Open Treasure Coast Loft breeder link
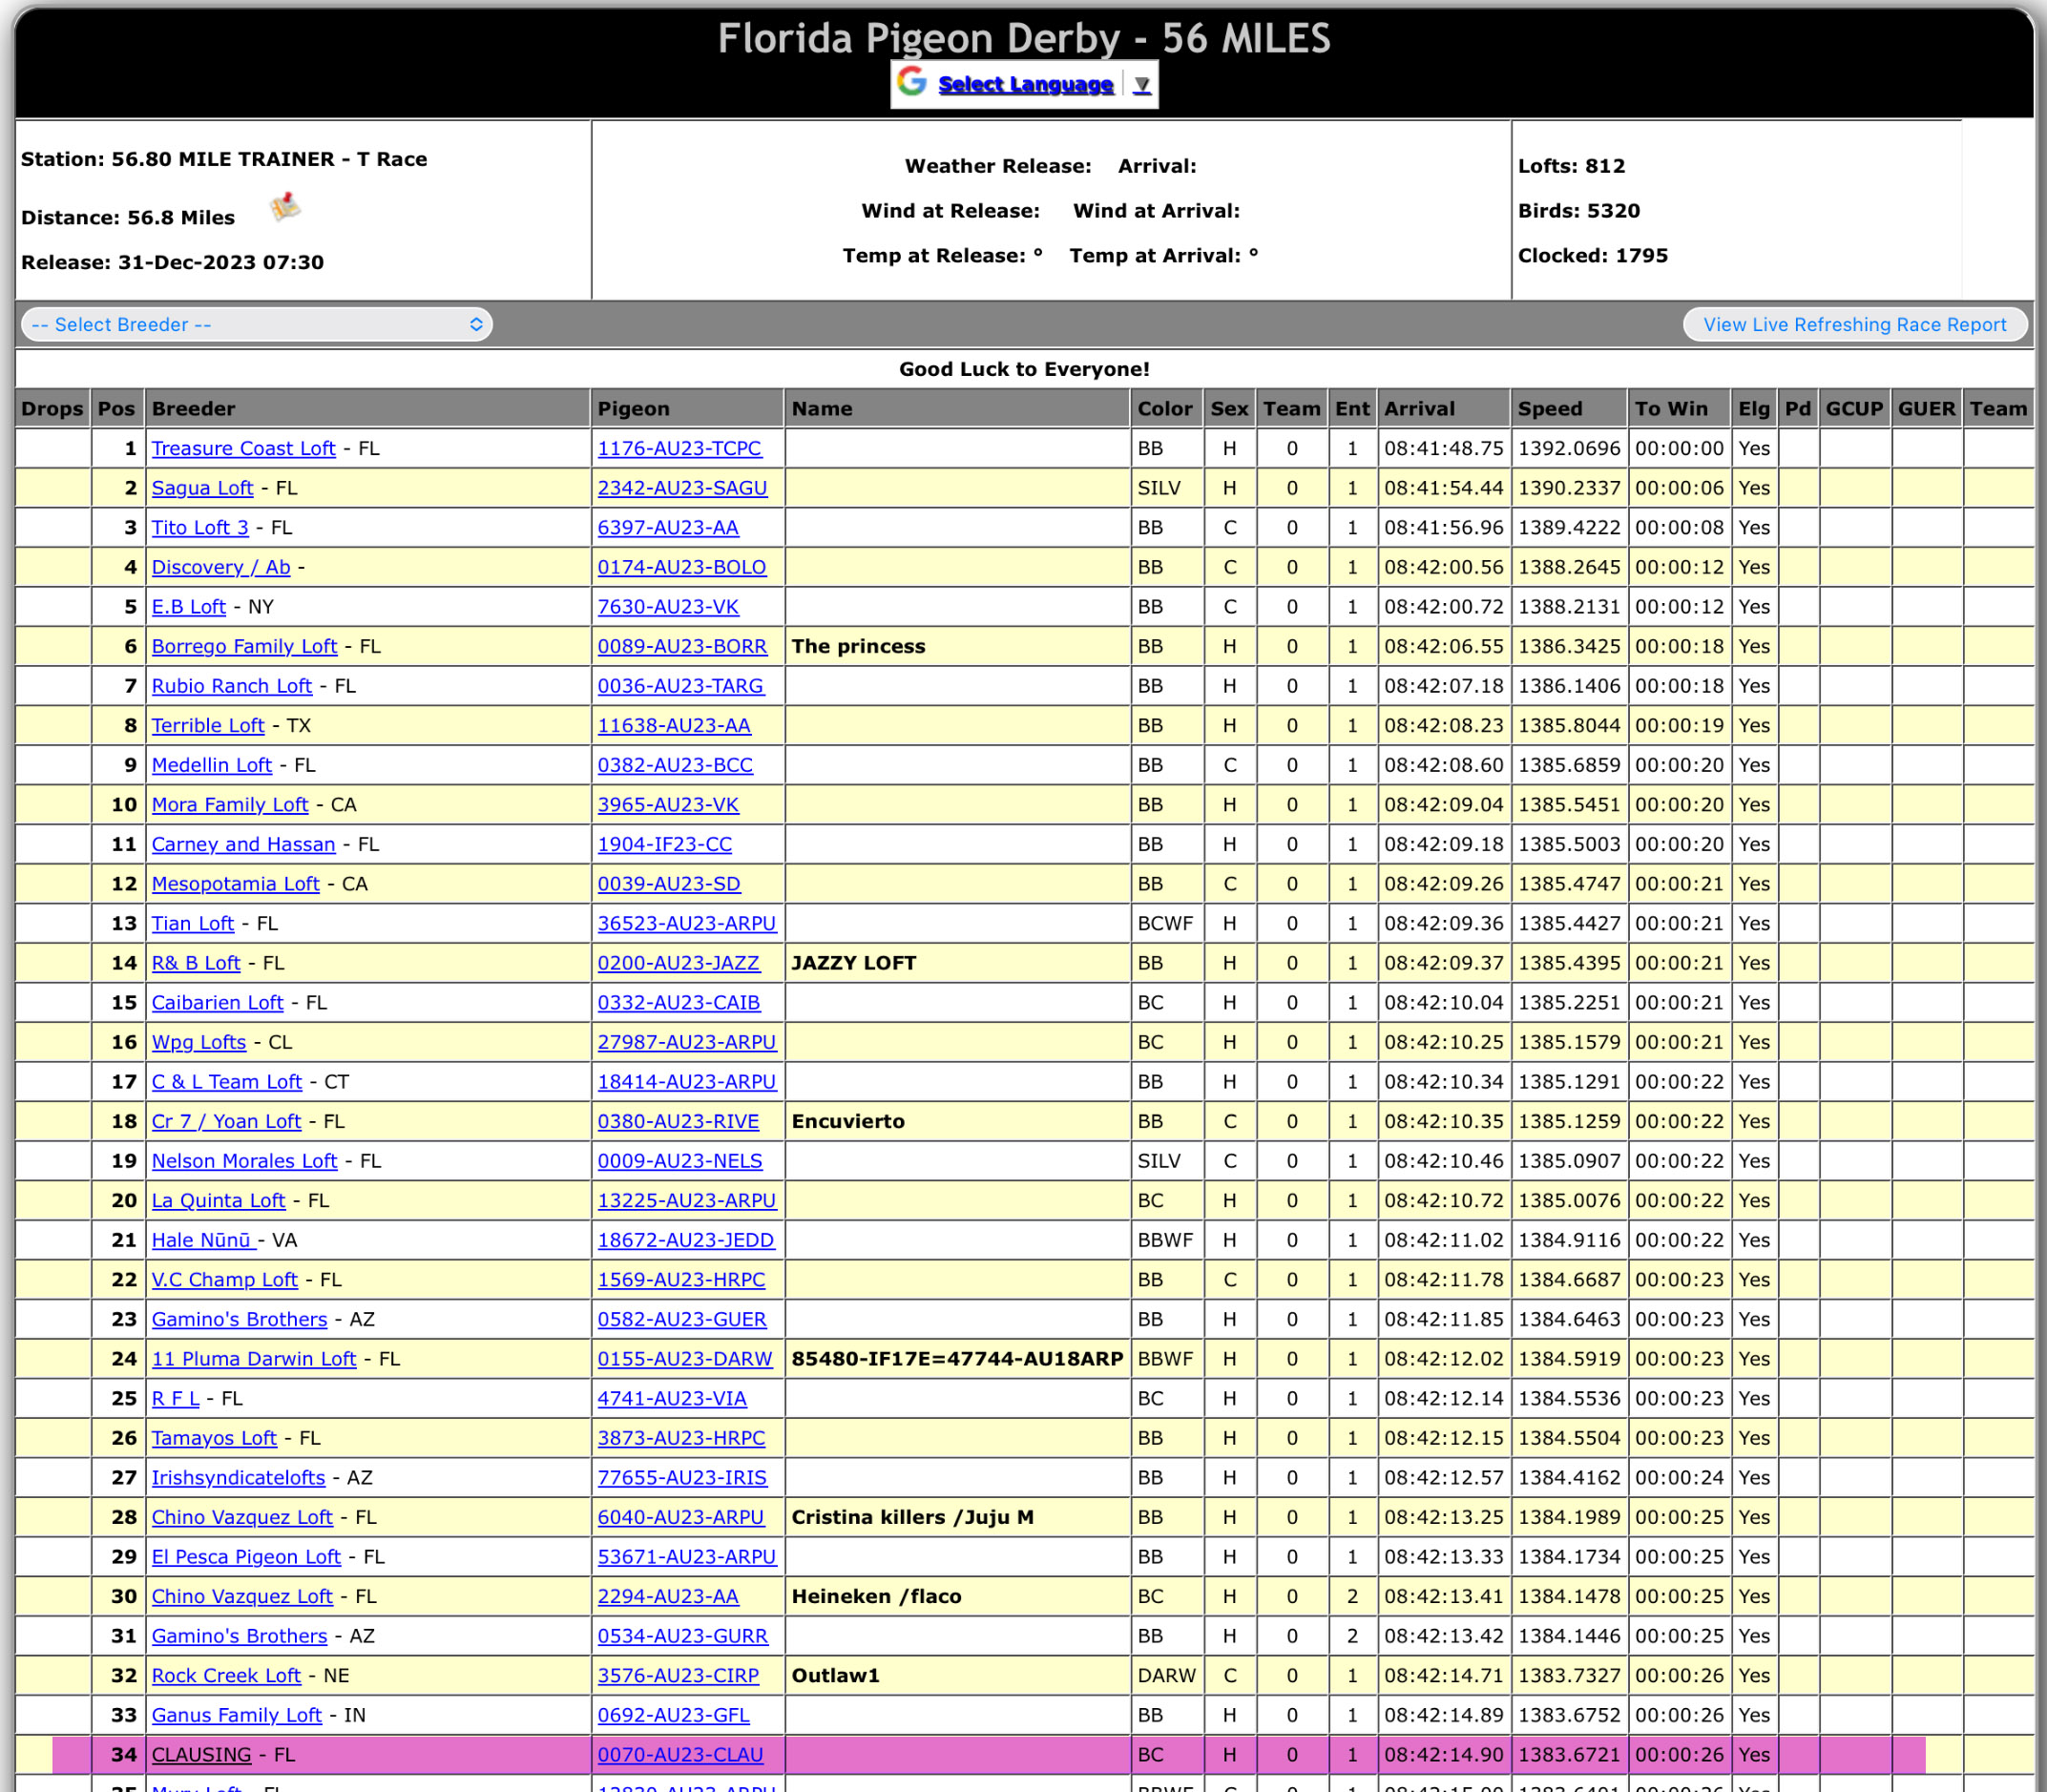The height and width of the screenshot is (1792, 2047). [x=243, y=448]
